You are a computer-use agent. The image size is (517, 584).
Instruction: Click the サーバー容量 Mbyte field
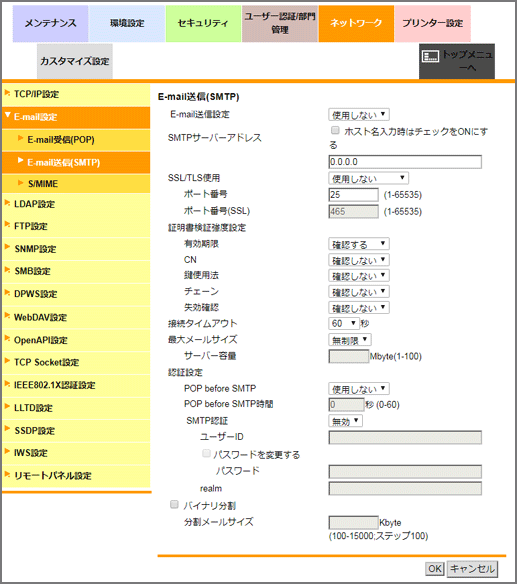(349, 356)
